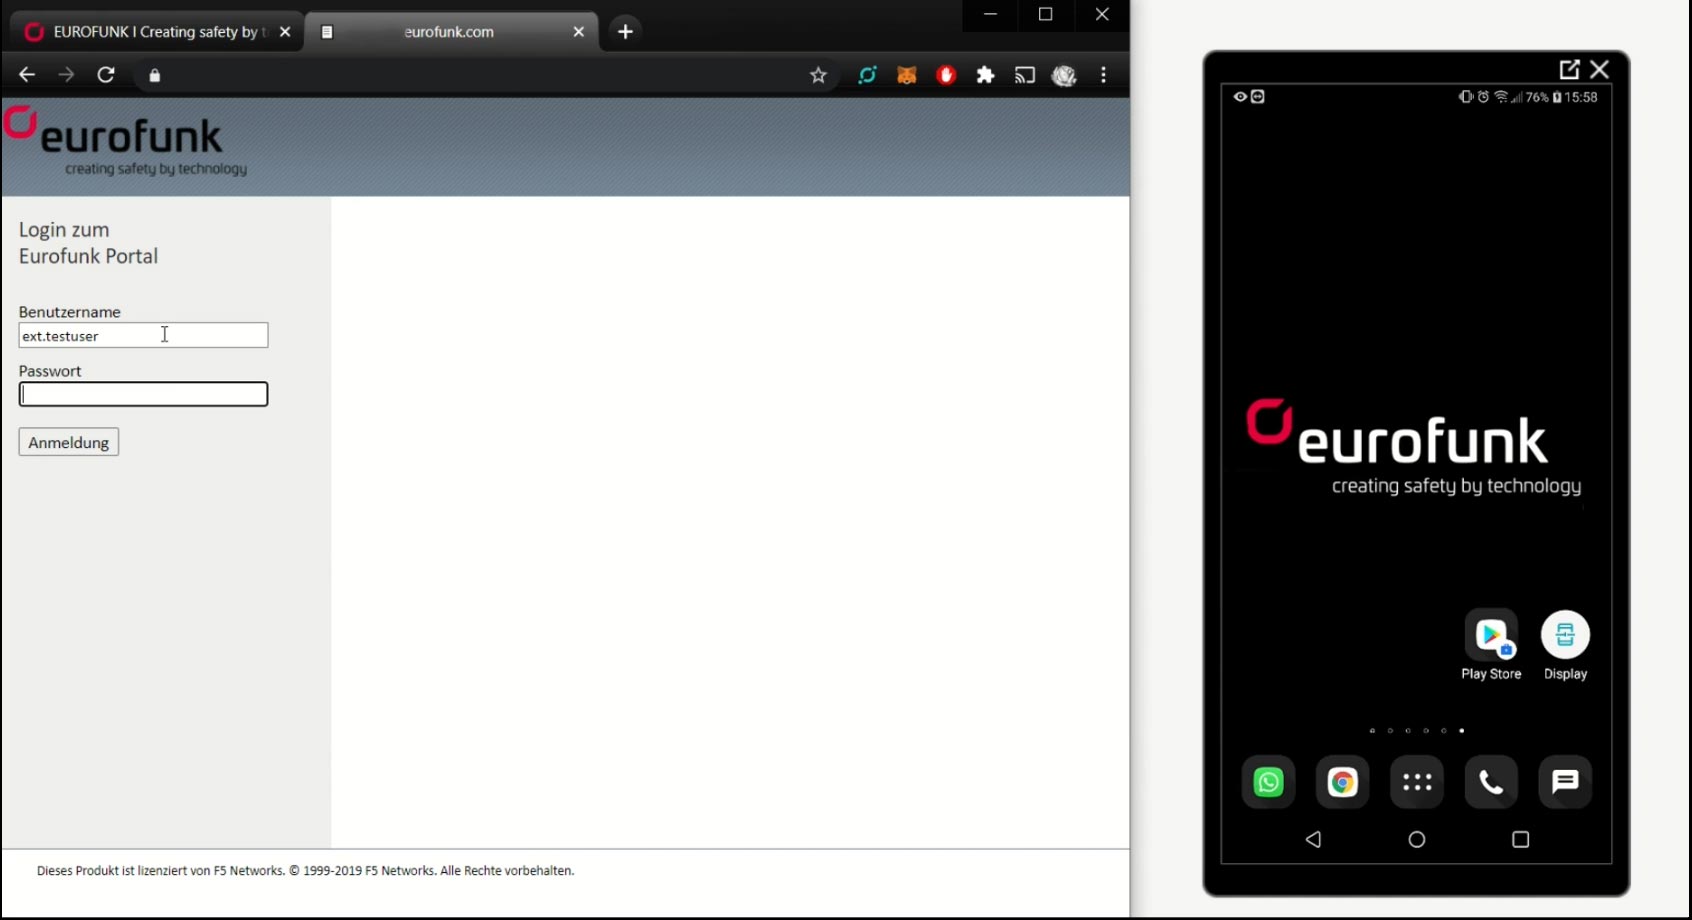1692x920 pixels.
Task: Select the last home screen page dot
Action: coord(1462,731)
